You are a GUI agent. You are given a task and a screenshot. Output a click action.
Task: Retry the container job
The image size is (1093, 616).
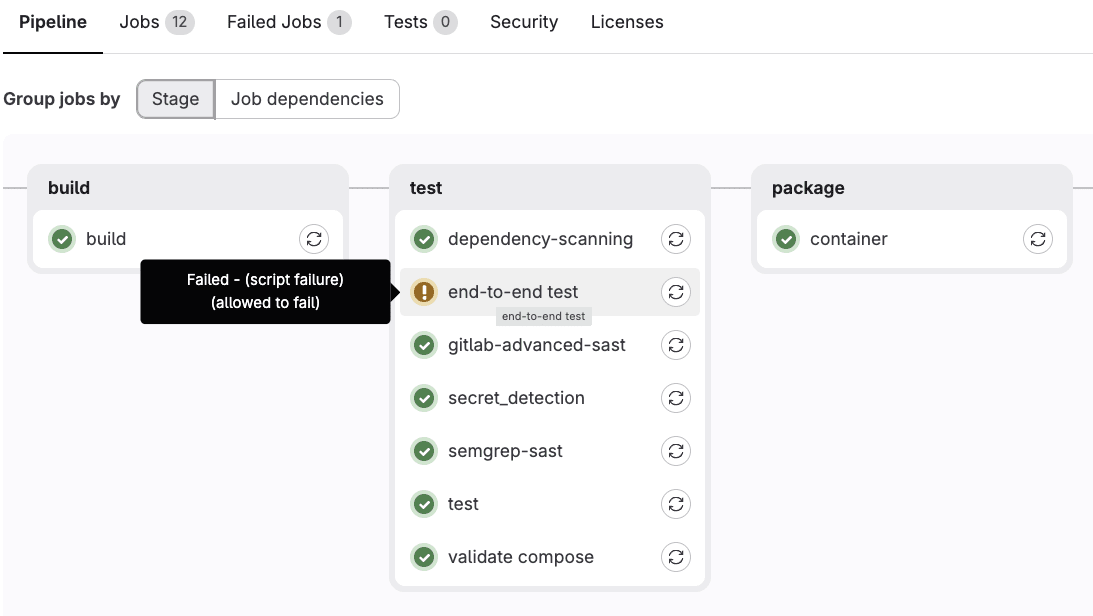click(1037, 239)
